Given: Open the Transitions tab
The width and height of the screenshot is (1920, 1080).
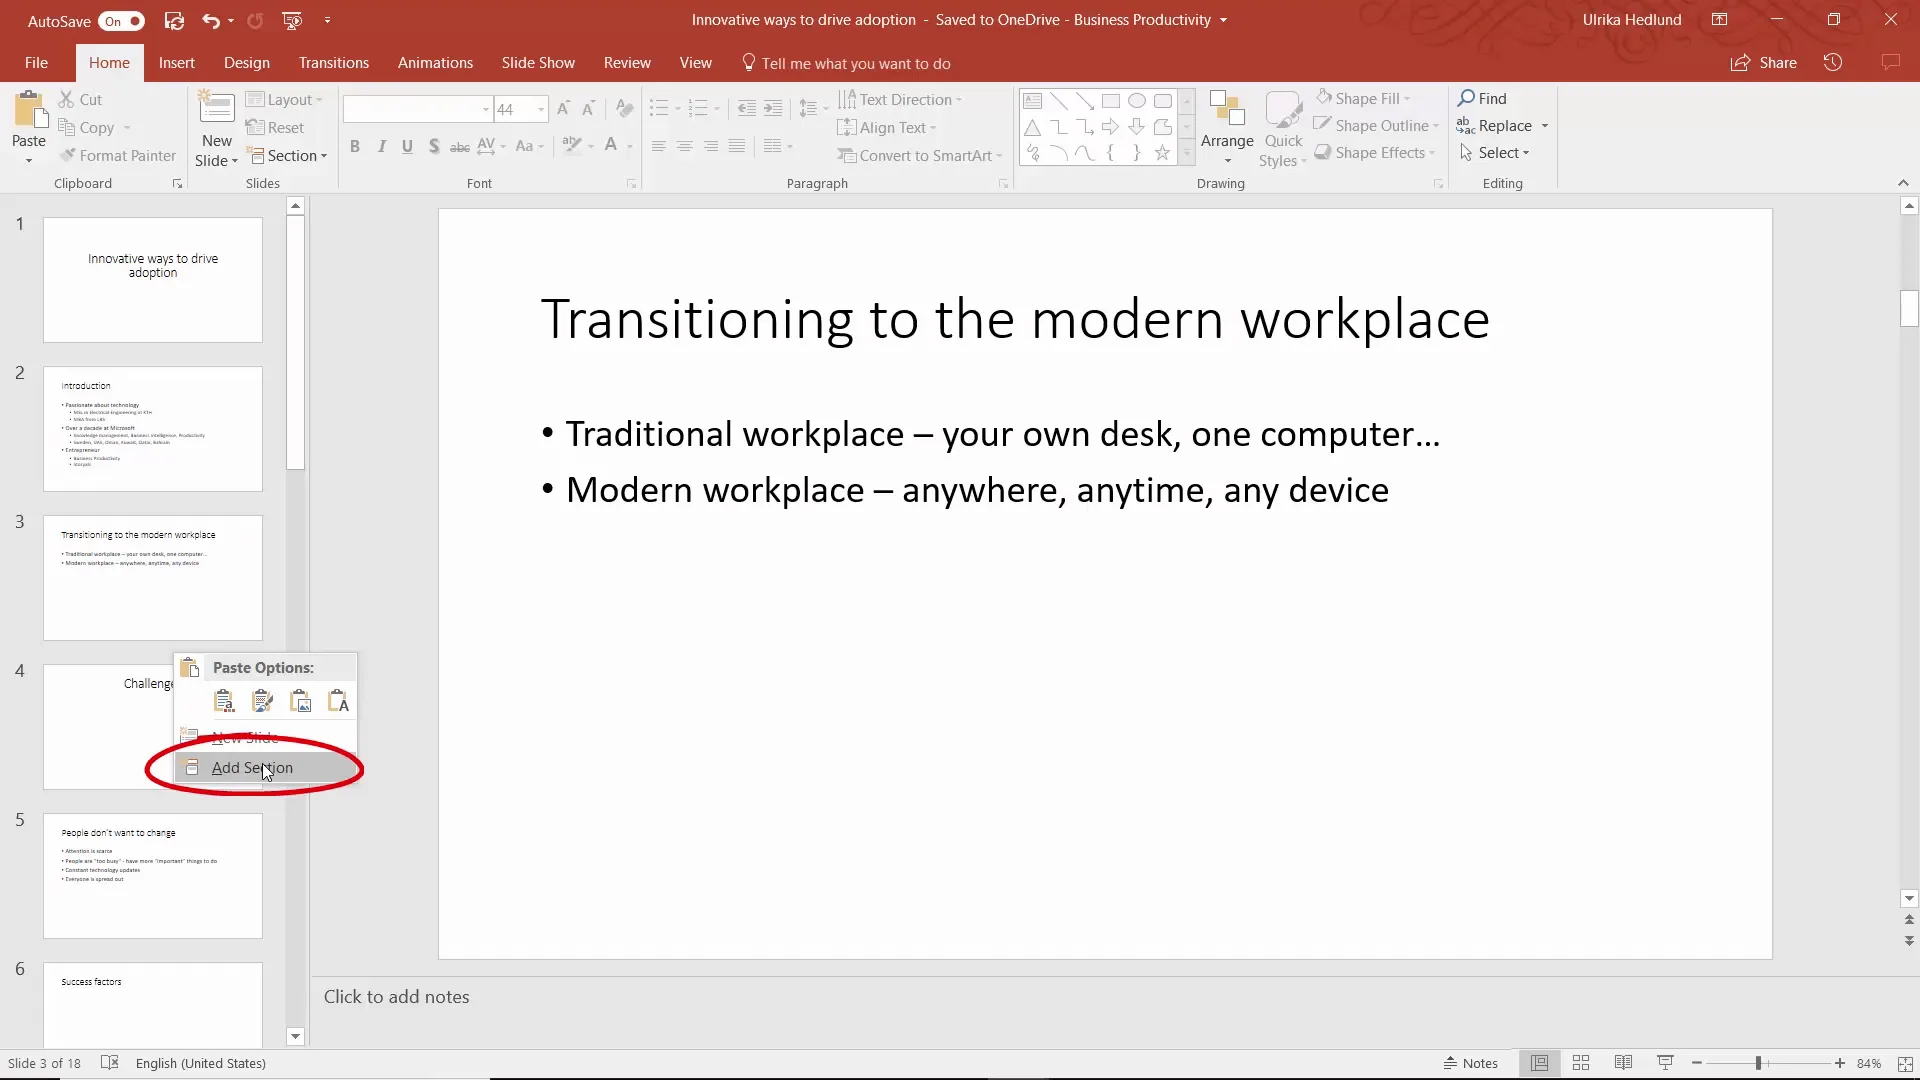Looking at the screenshot, I should pyautogui.click(x=333, y=62).
